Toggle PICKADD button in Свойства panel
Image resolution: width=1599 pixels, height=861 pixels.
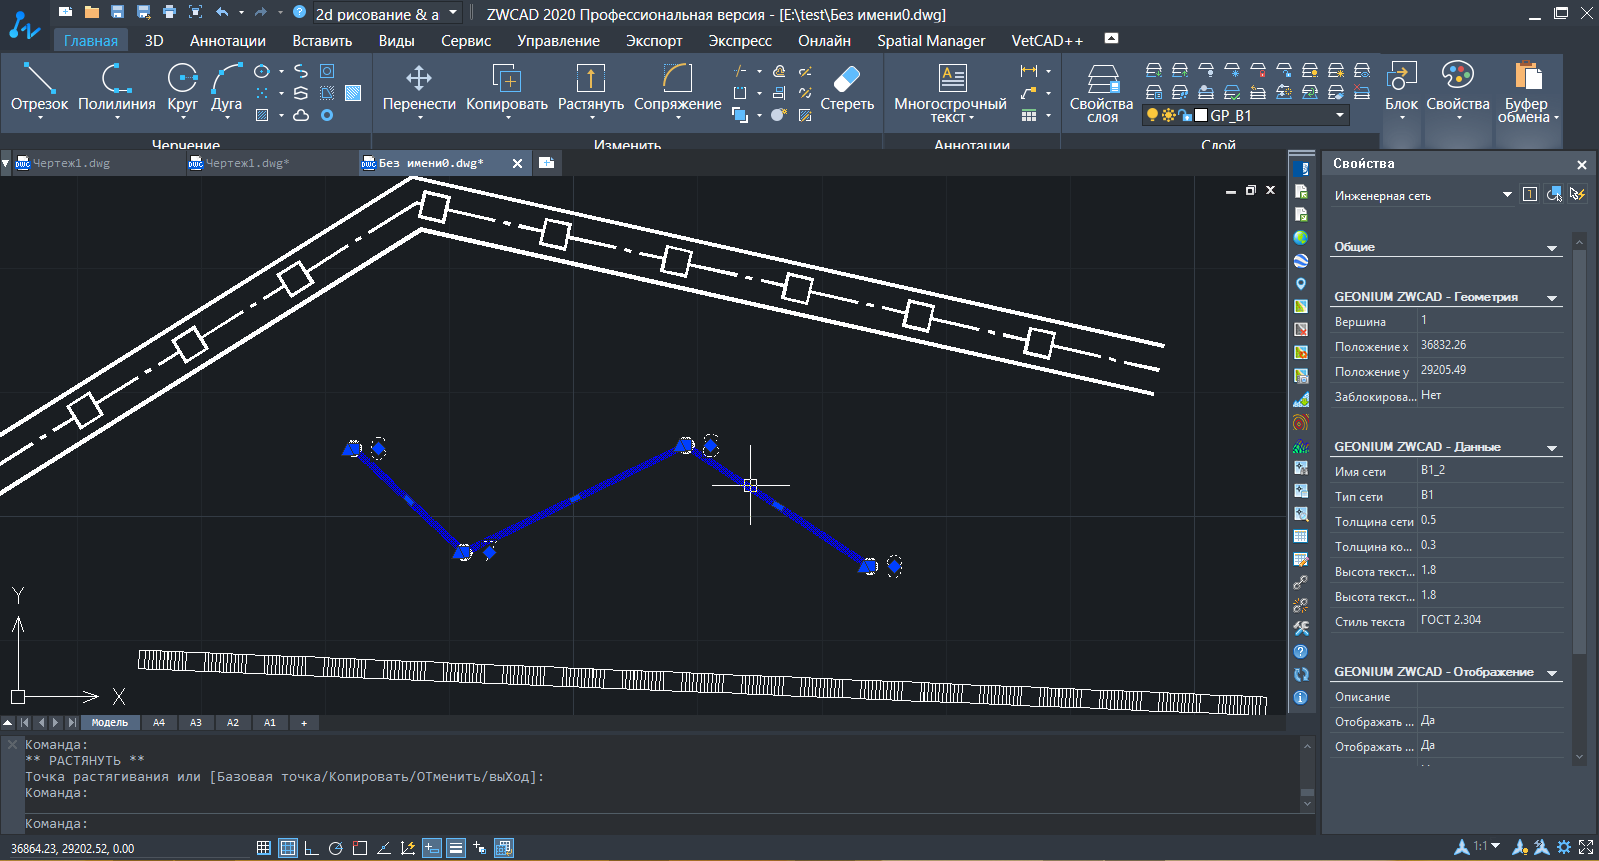(1530, 194)
